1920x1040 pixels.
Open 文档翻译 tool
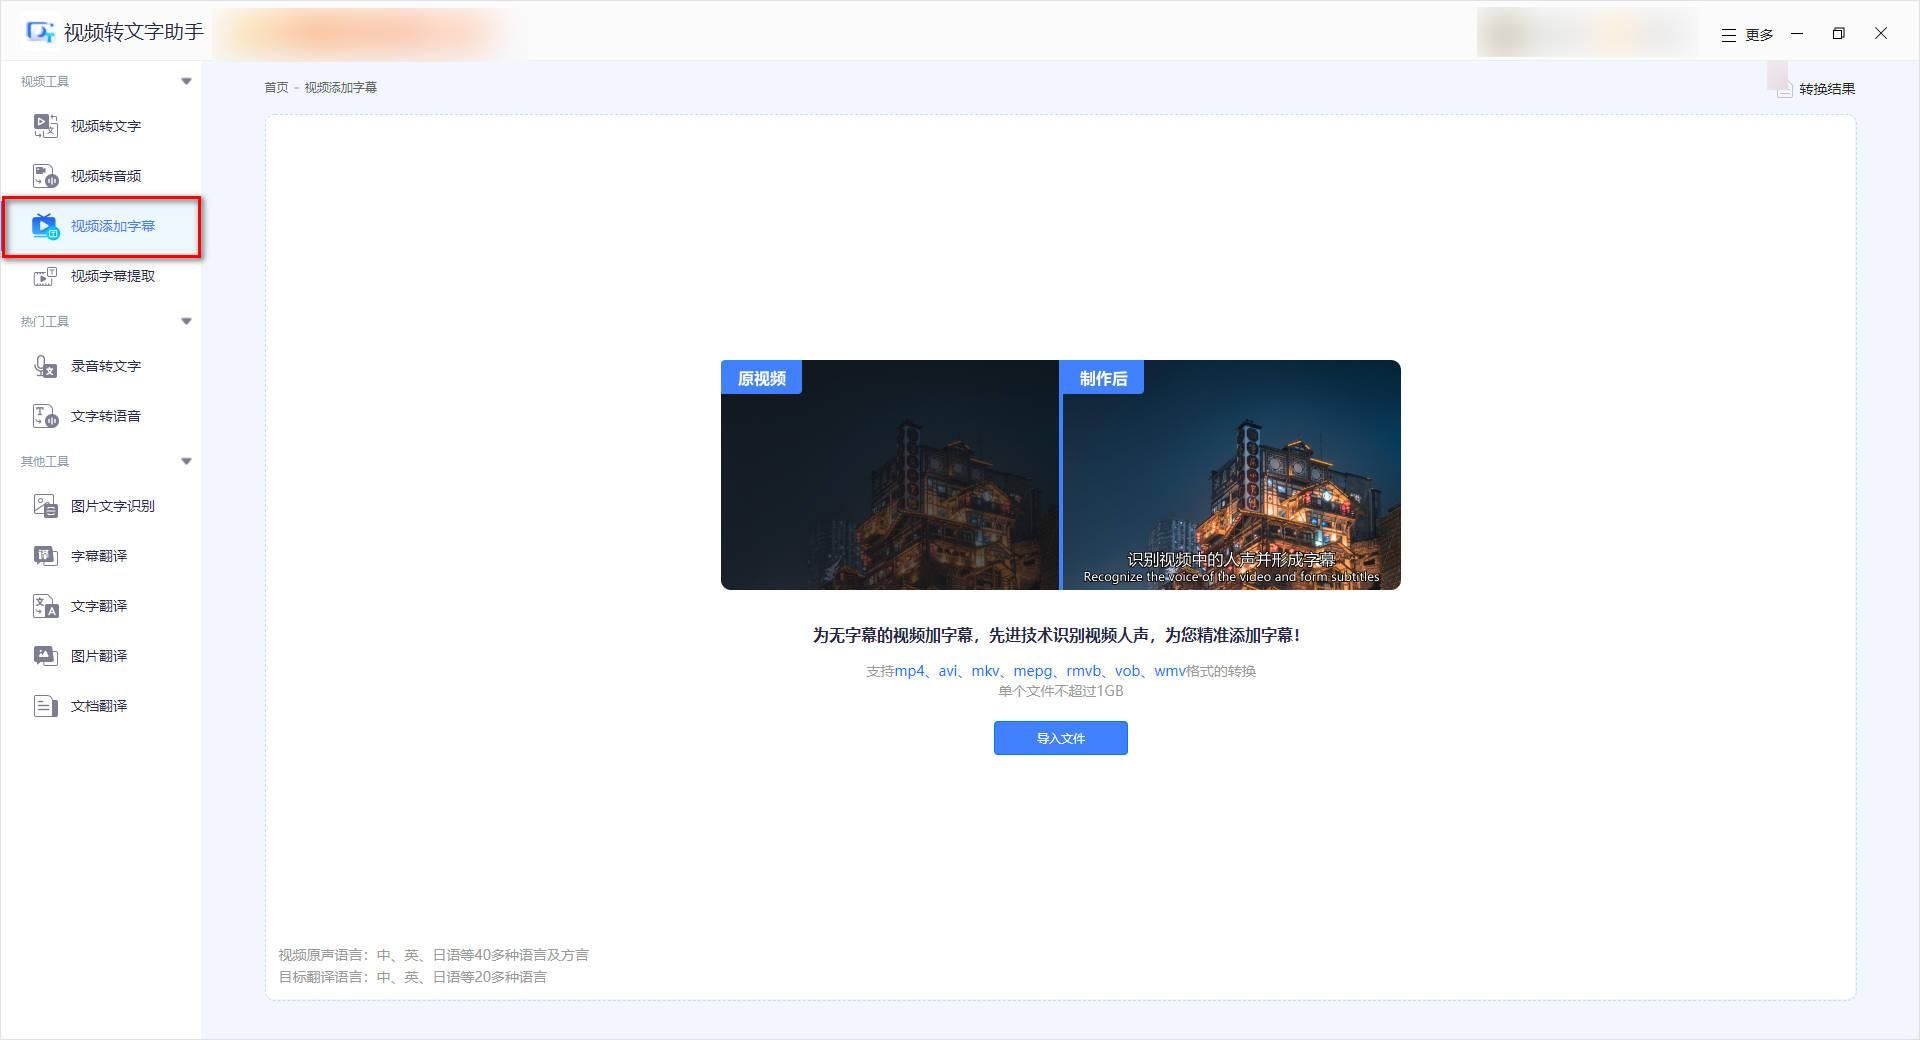coord(101,706)
